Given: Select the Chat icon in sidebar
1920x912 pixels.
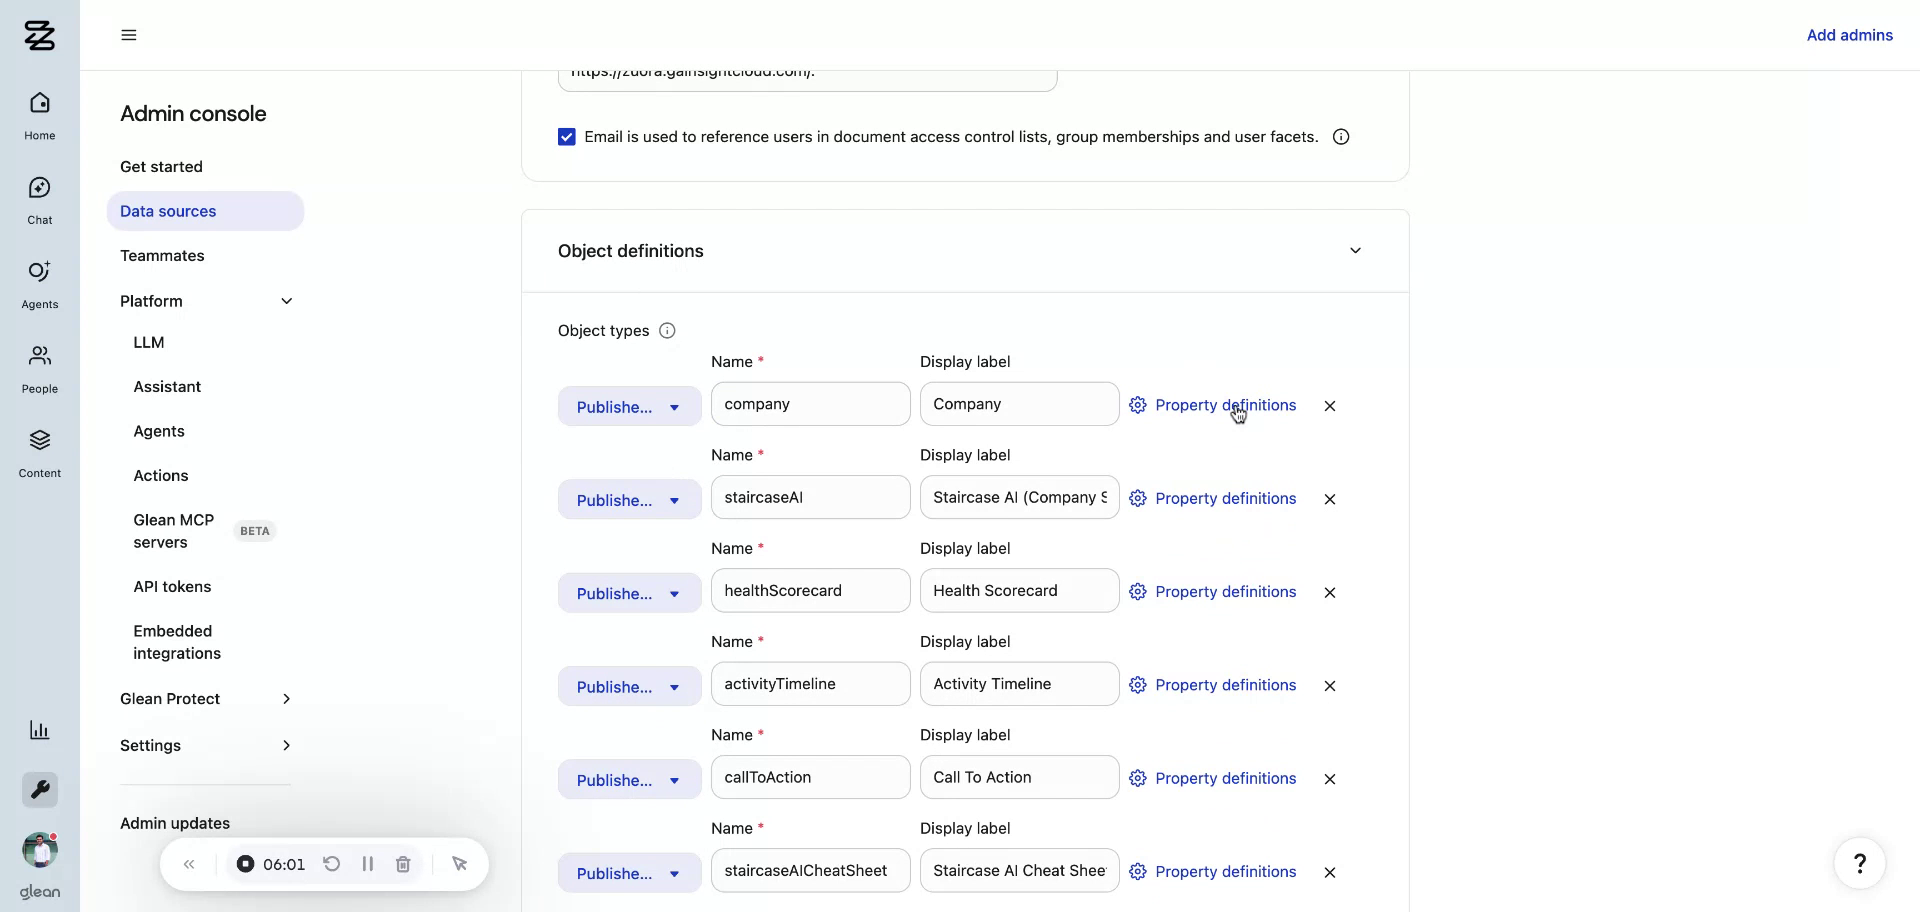Looking at the screenshot, I should 39,196.
